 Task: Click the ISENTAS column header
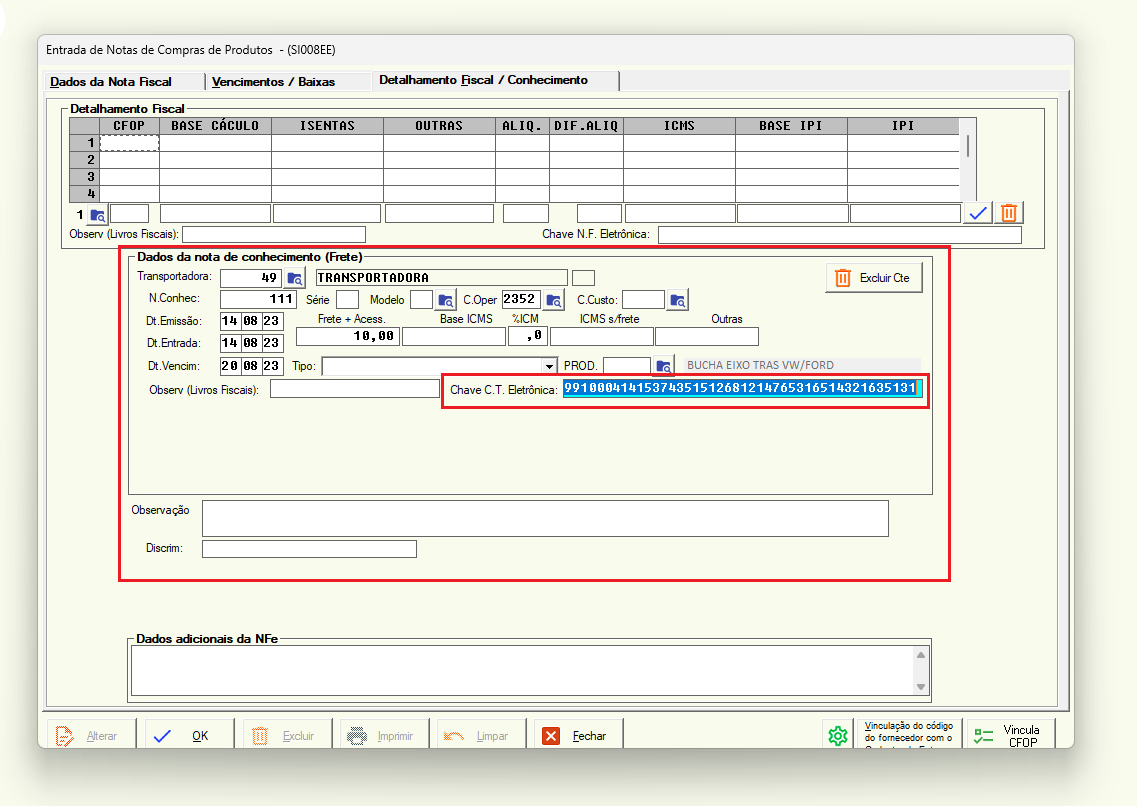pyautogui.click(x=328, y=126)
